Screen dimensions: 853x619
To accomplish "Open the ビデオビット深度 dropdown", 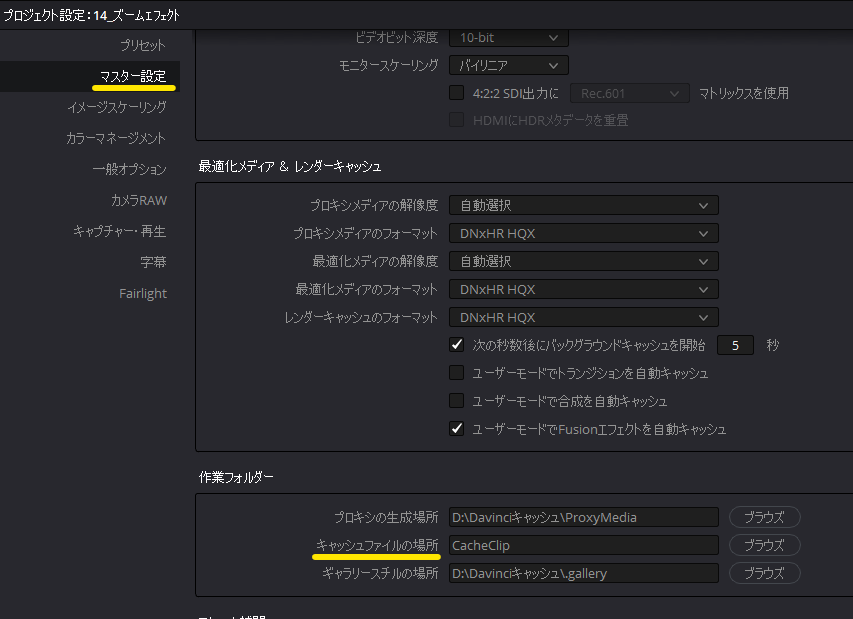I will coord(508,36).
